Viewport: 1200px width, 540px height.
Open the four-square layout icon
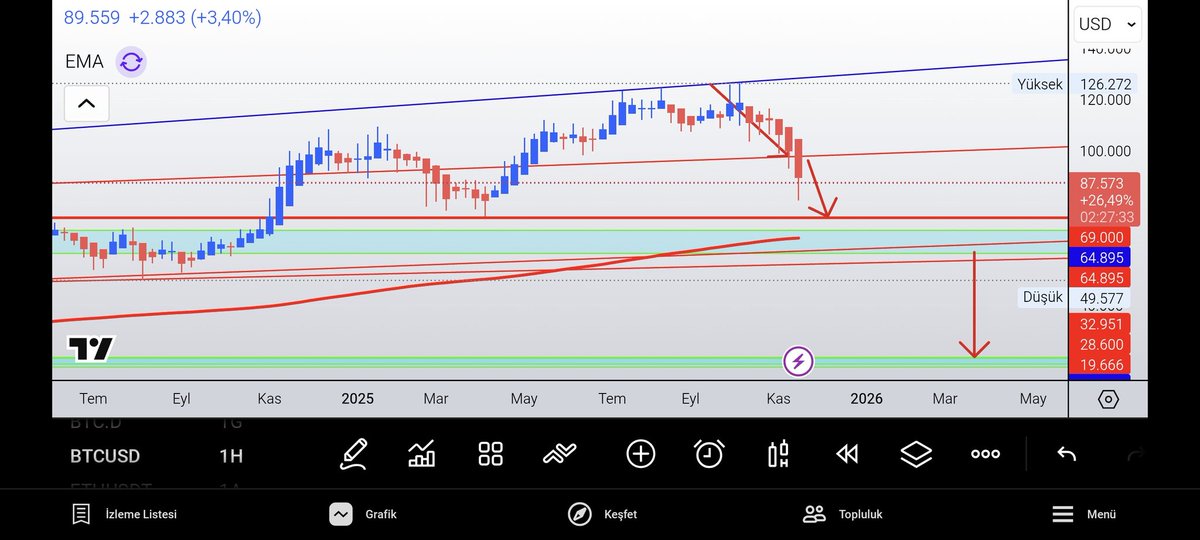490,454
